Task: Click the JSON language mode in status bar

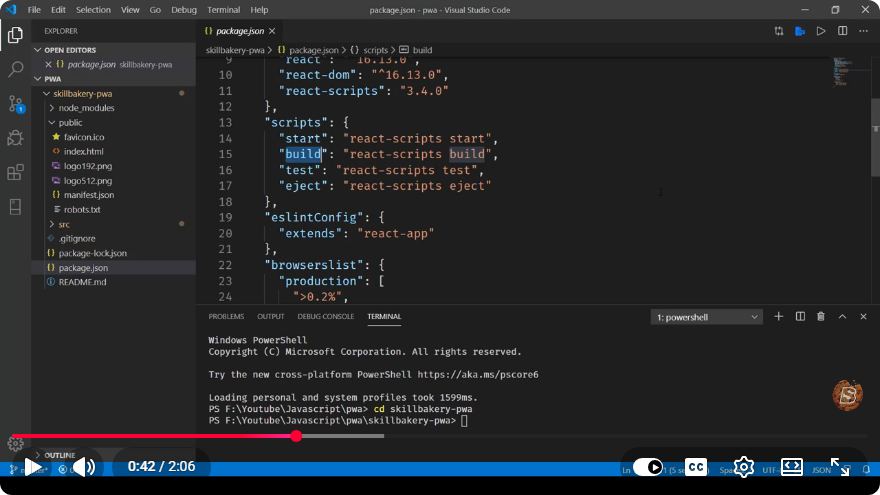Action: click(x=821, y=470)
